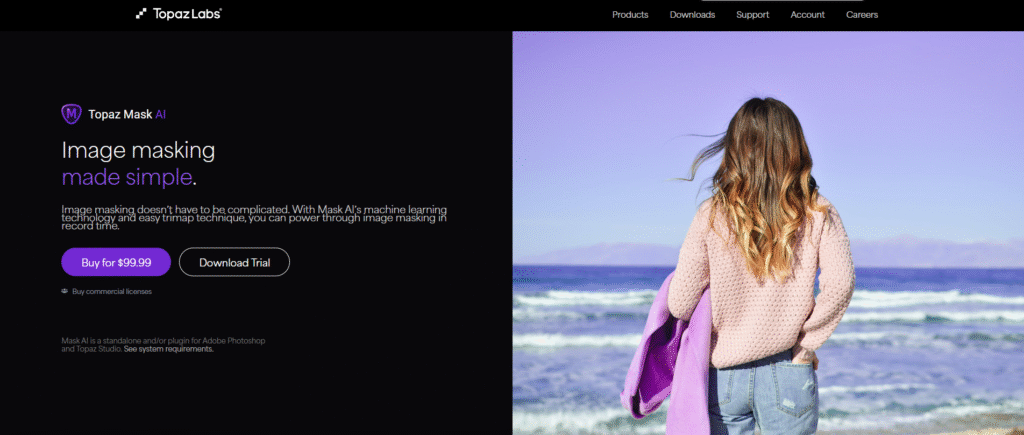1024x435 pixels.
Task: Click the purple Mask AI shield icon
Action: (71, 115)
